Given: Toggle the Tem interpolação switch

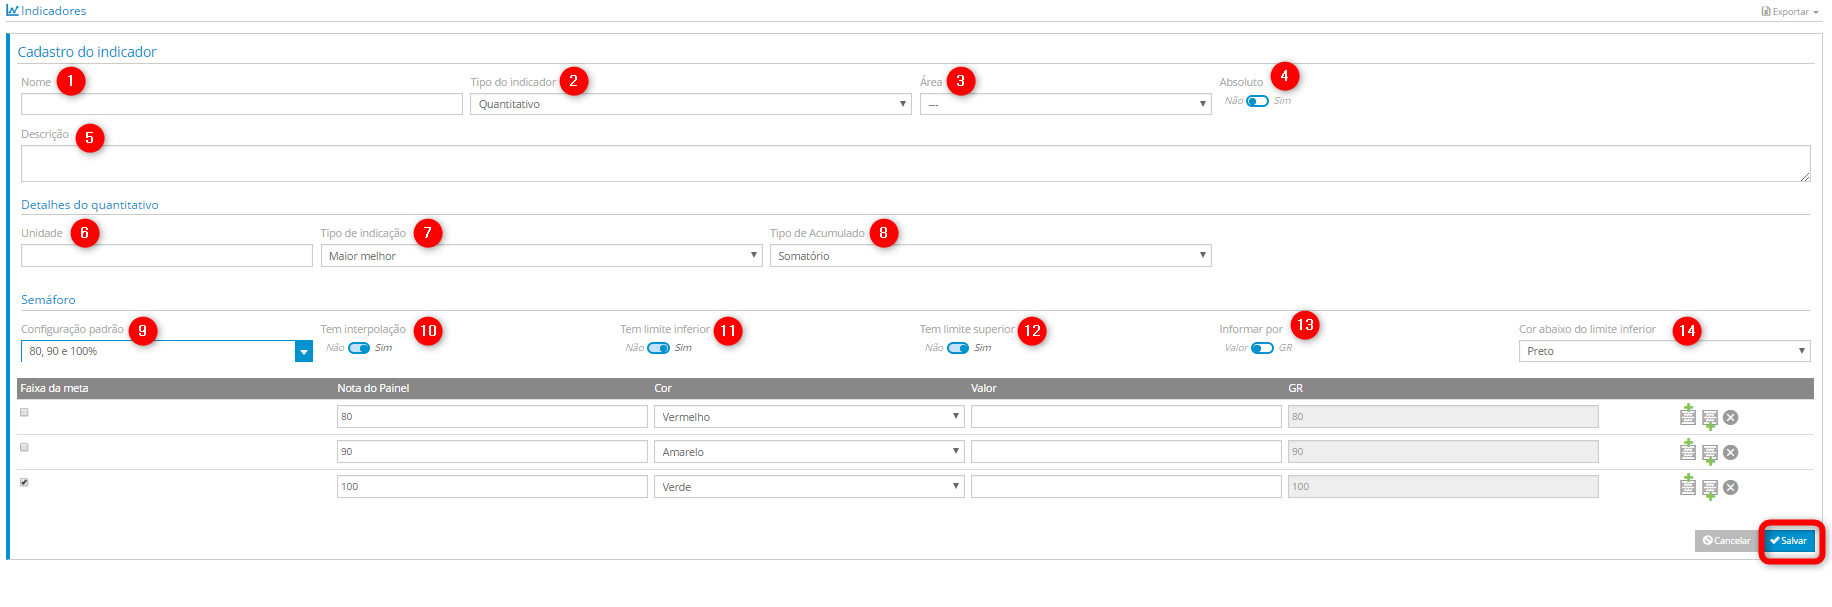Looking at the screenshot, I should (359, 348).
